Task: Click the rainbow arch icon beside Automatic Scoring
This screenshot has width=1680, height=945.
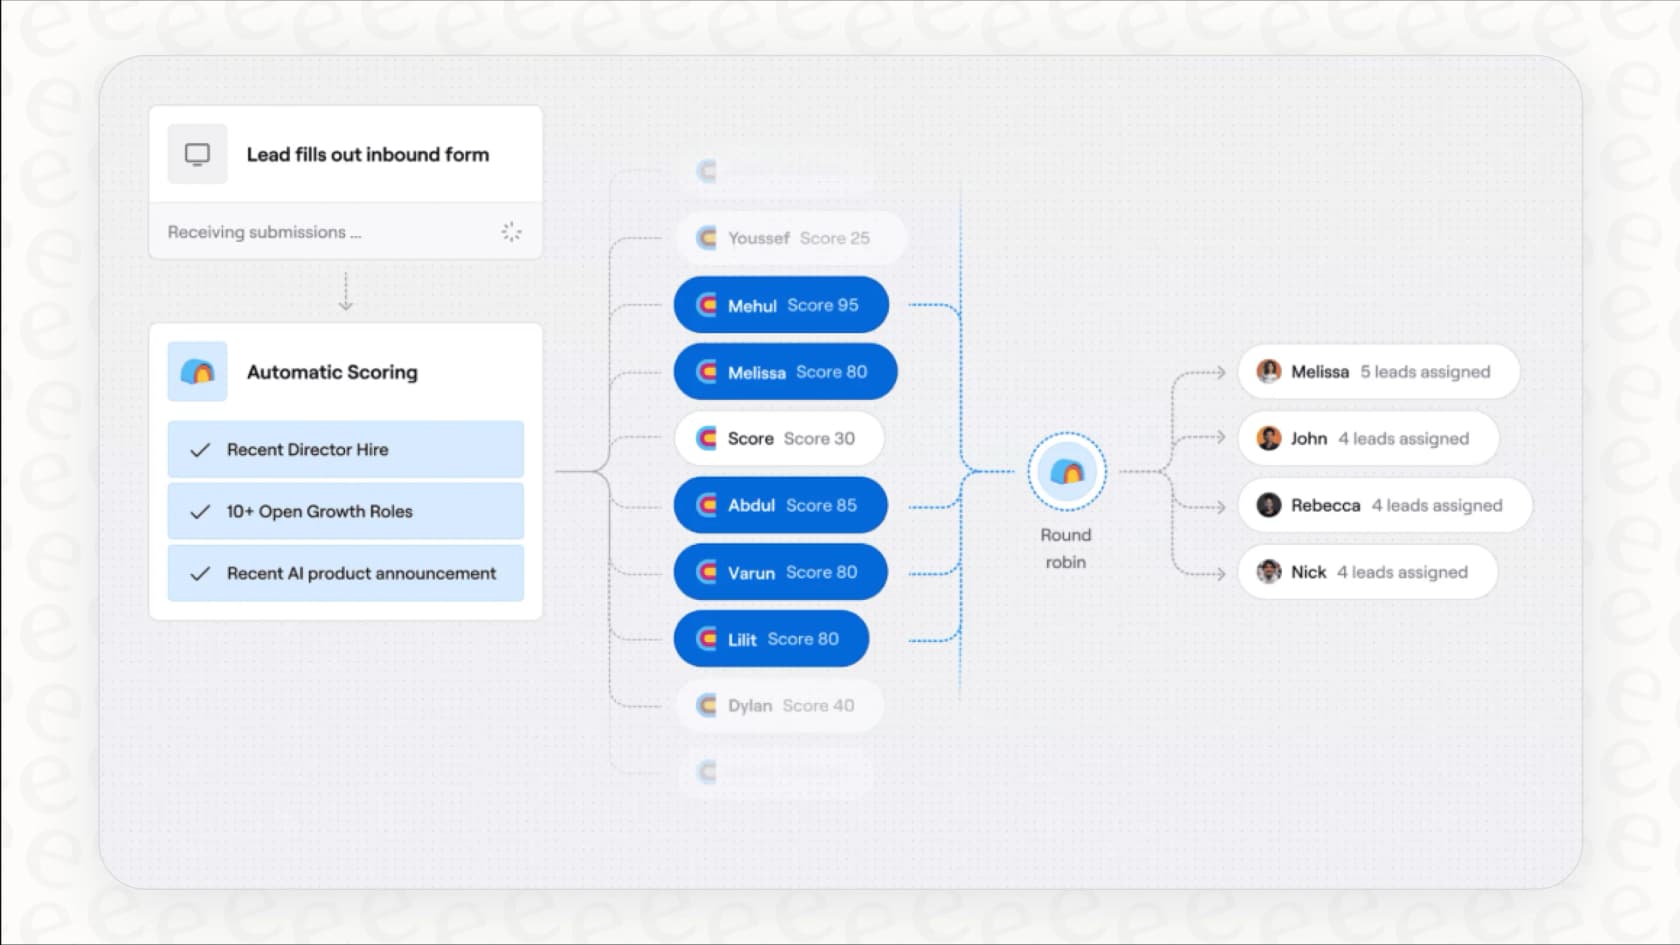Action: coord(197,372)
